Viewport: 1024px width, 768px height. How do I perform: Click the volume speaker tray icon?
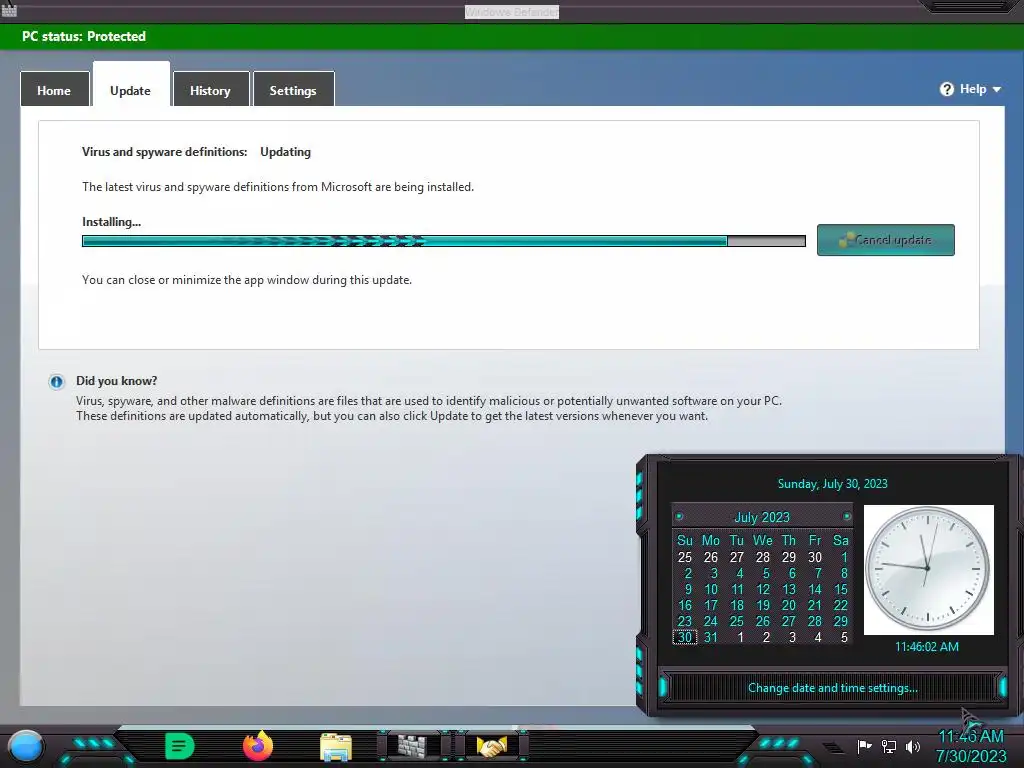(913, 746)
